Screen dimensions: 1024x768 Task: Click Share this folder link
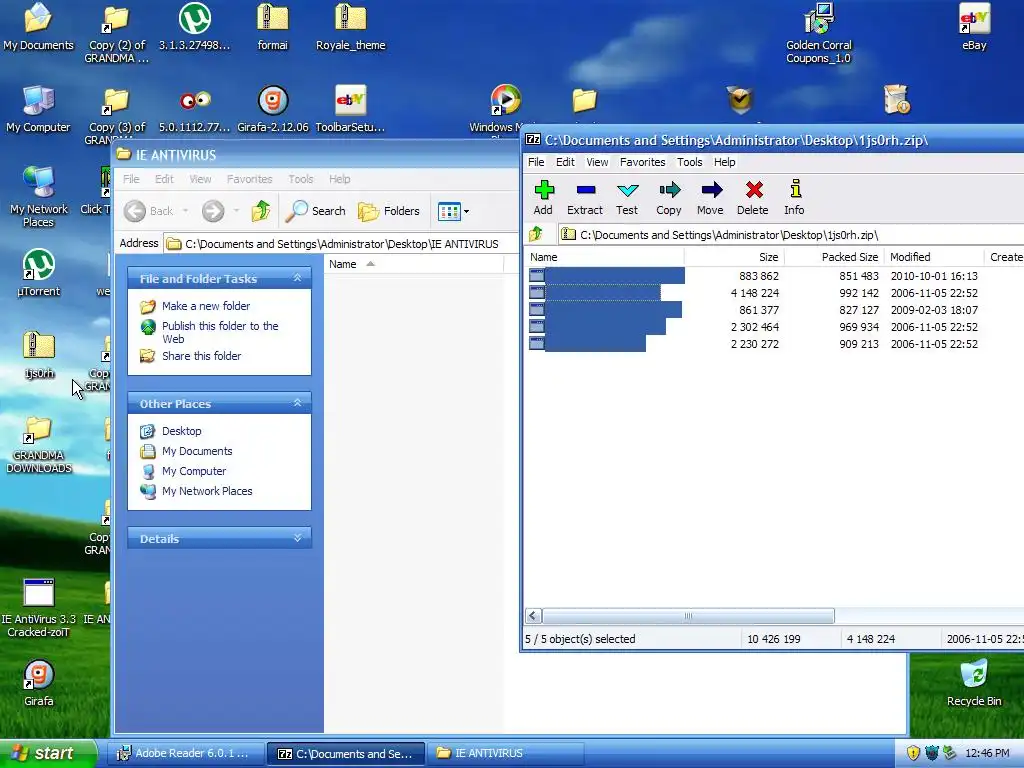click(201, 356)
